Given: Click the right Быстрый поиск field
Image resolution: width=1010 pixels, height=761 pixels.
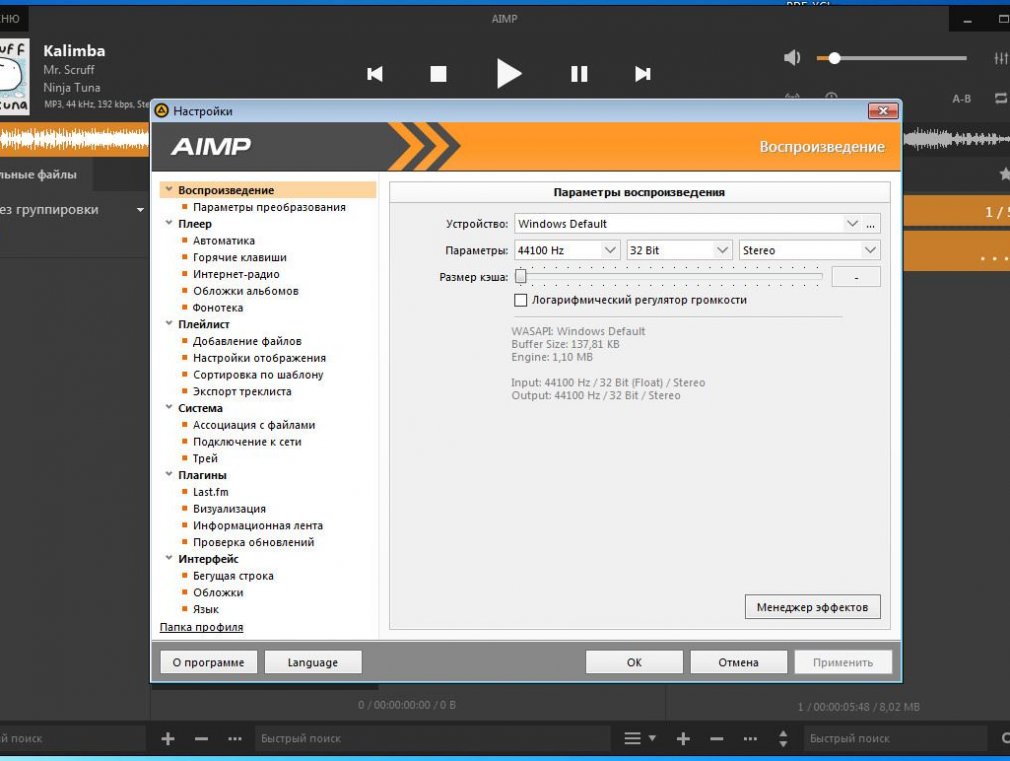Looking at the screenshot, I should point(895,738).
